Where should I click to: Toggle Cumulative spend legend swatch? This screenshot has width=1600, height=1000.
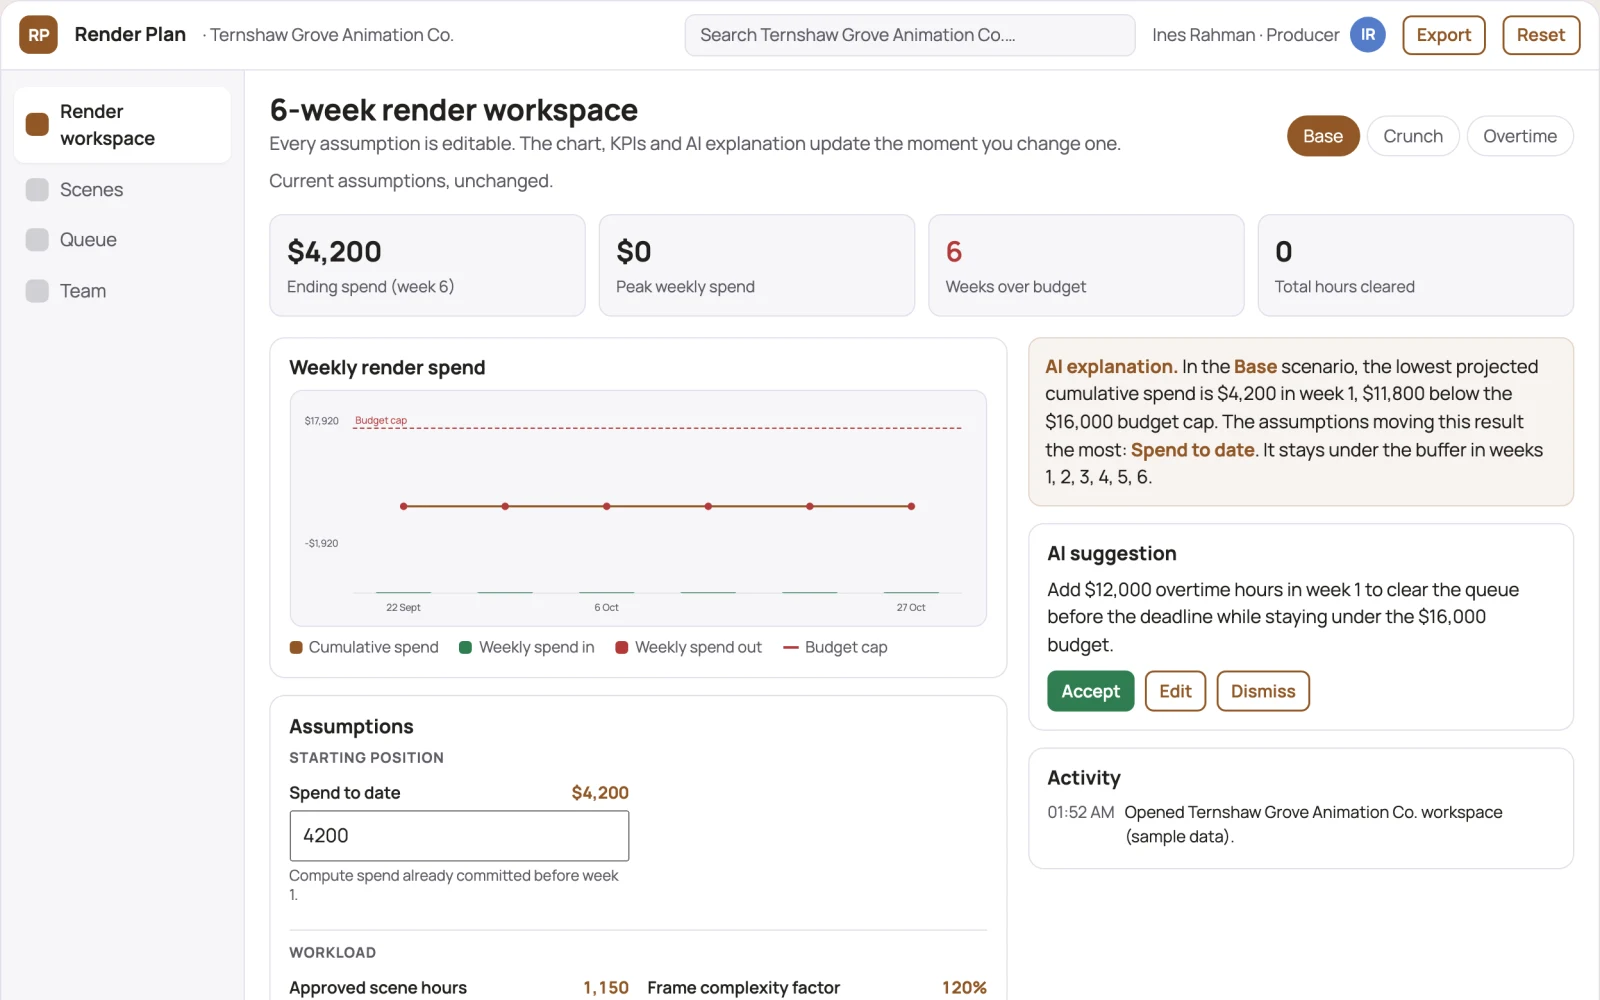tap(296, 647)
